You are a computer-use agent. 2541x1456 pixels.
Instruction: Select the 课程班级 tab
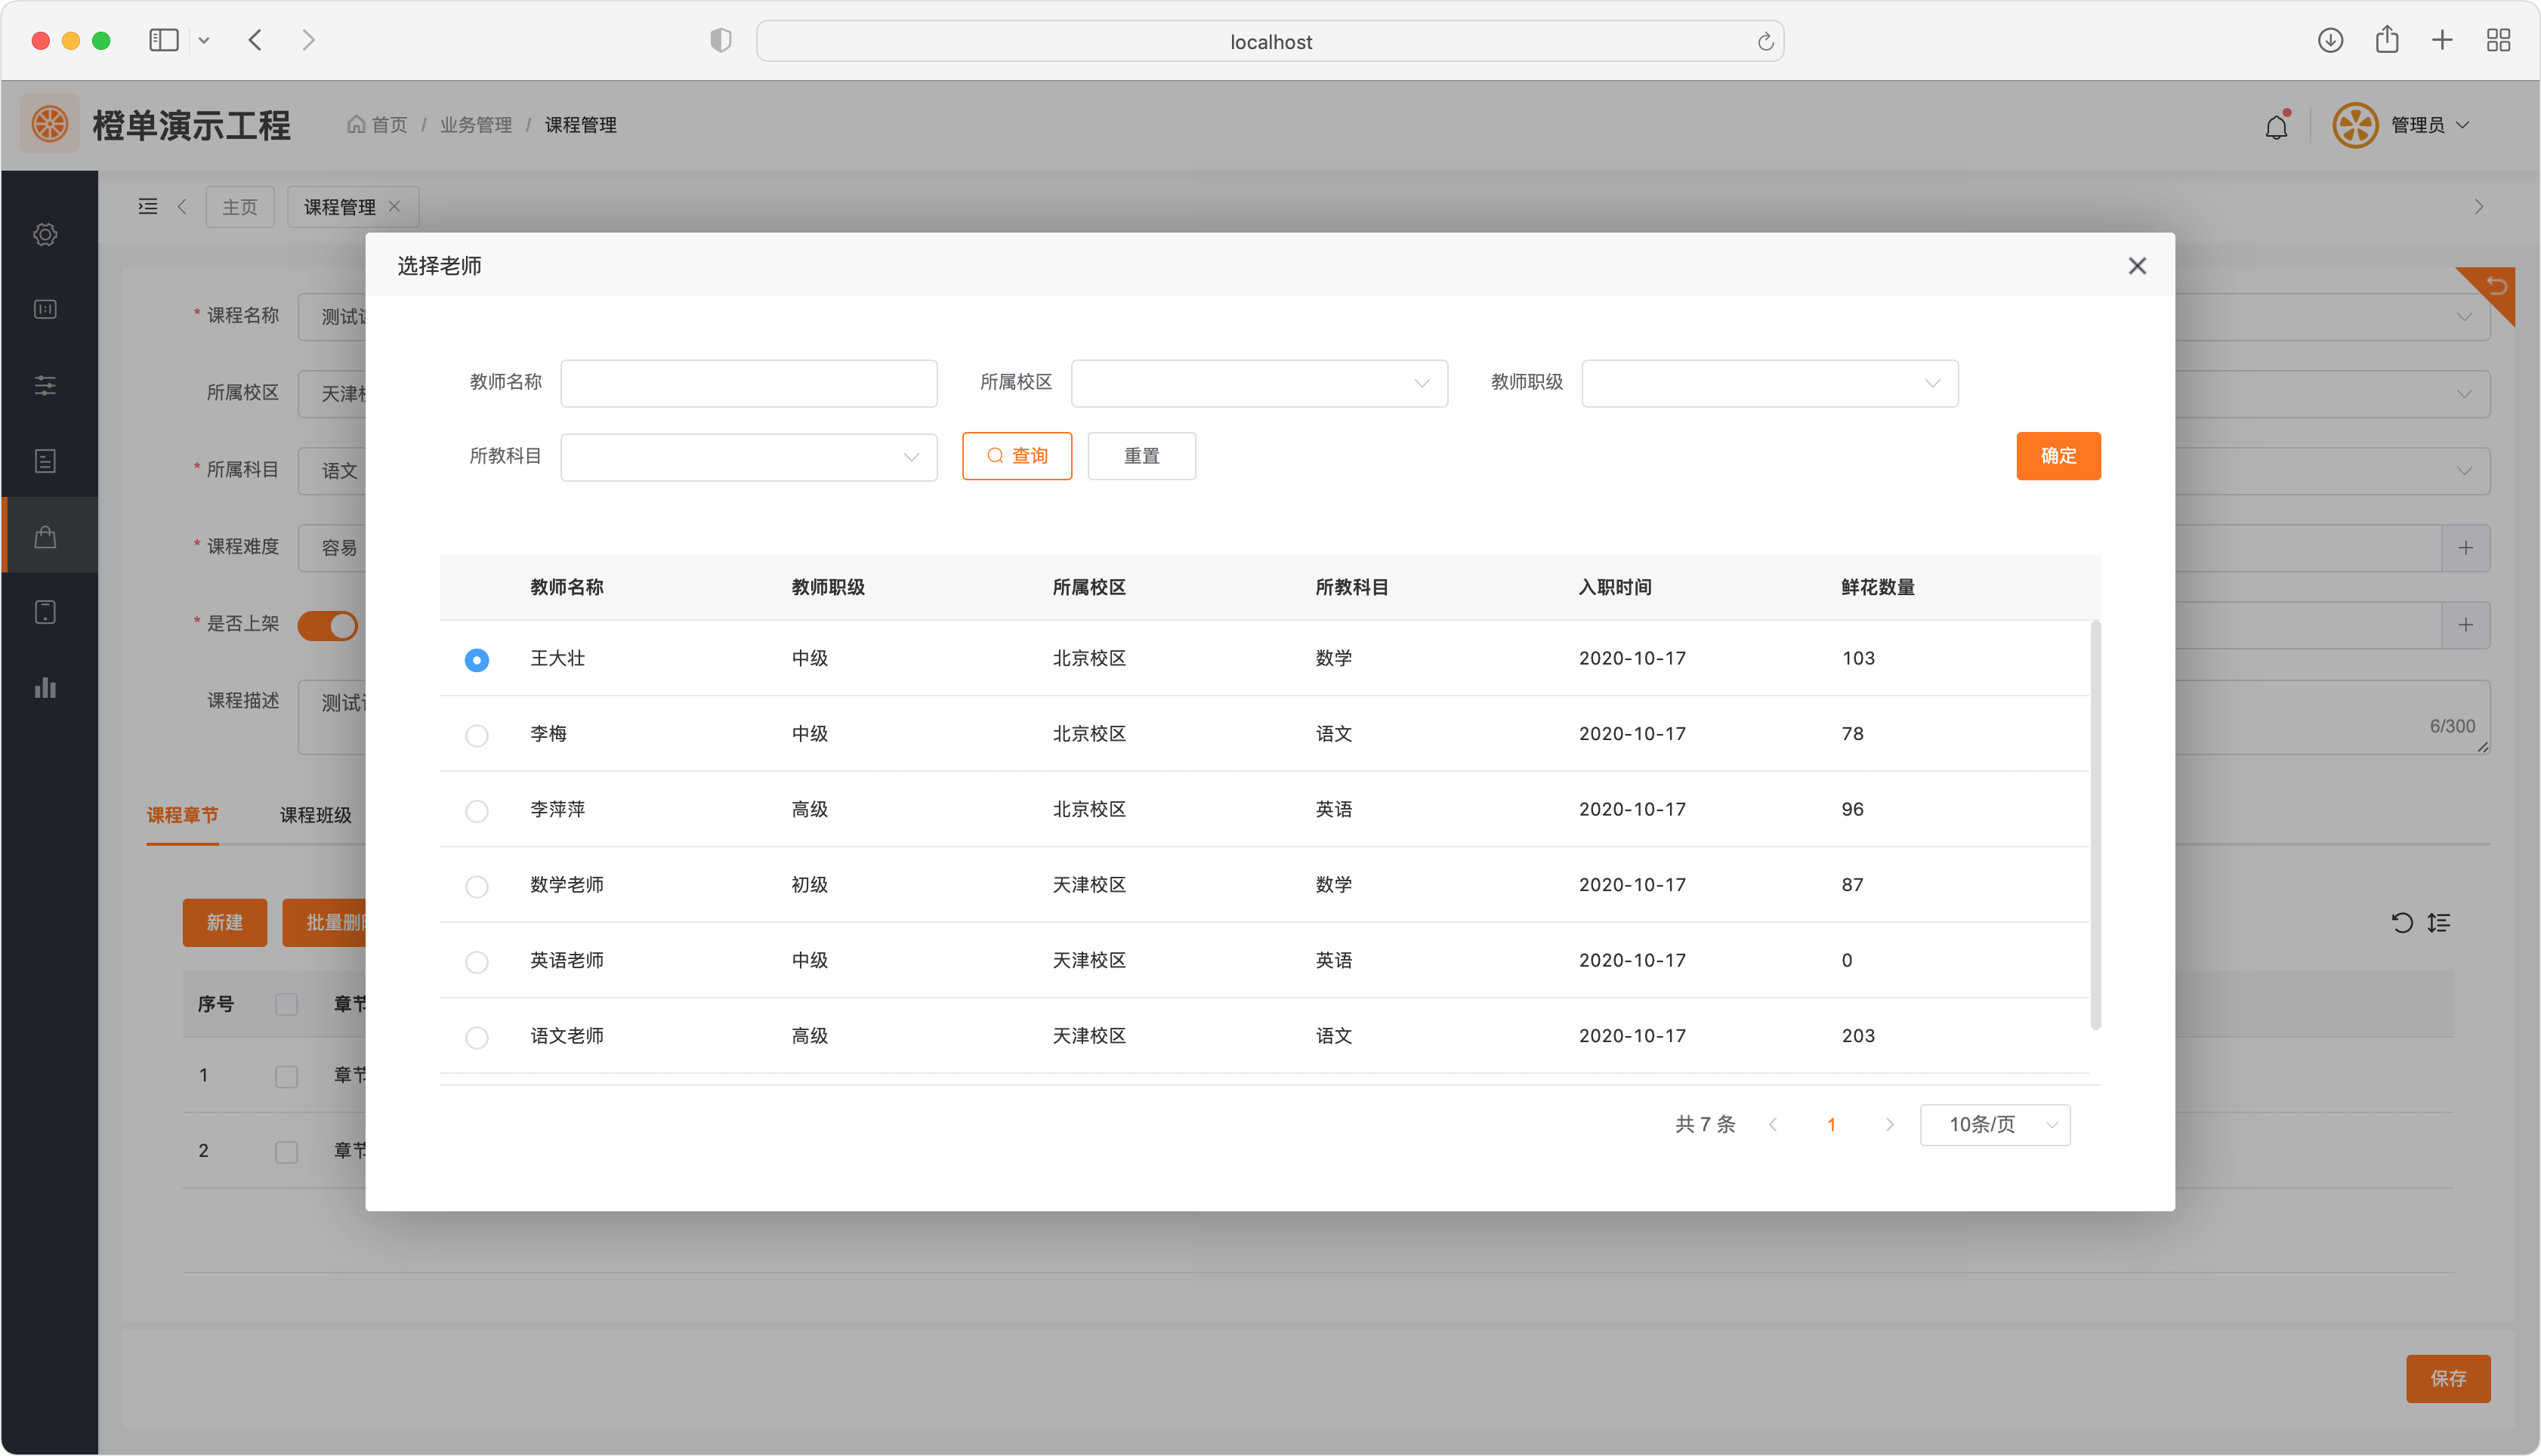tap(315, 815)
